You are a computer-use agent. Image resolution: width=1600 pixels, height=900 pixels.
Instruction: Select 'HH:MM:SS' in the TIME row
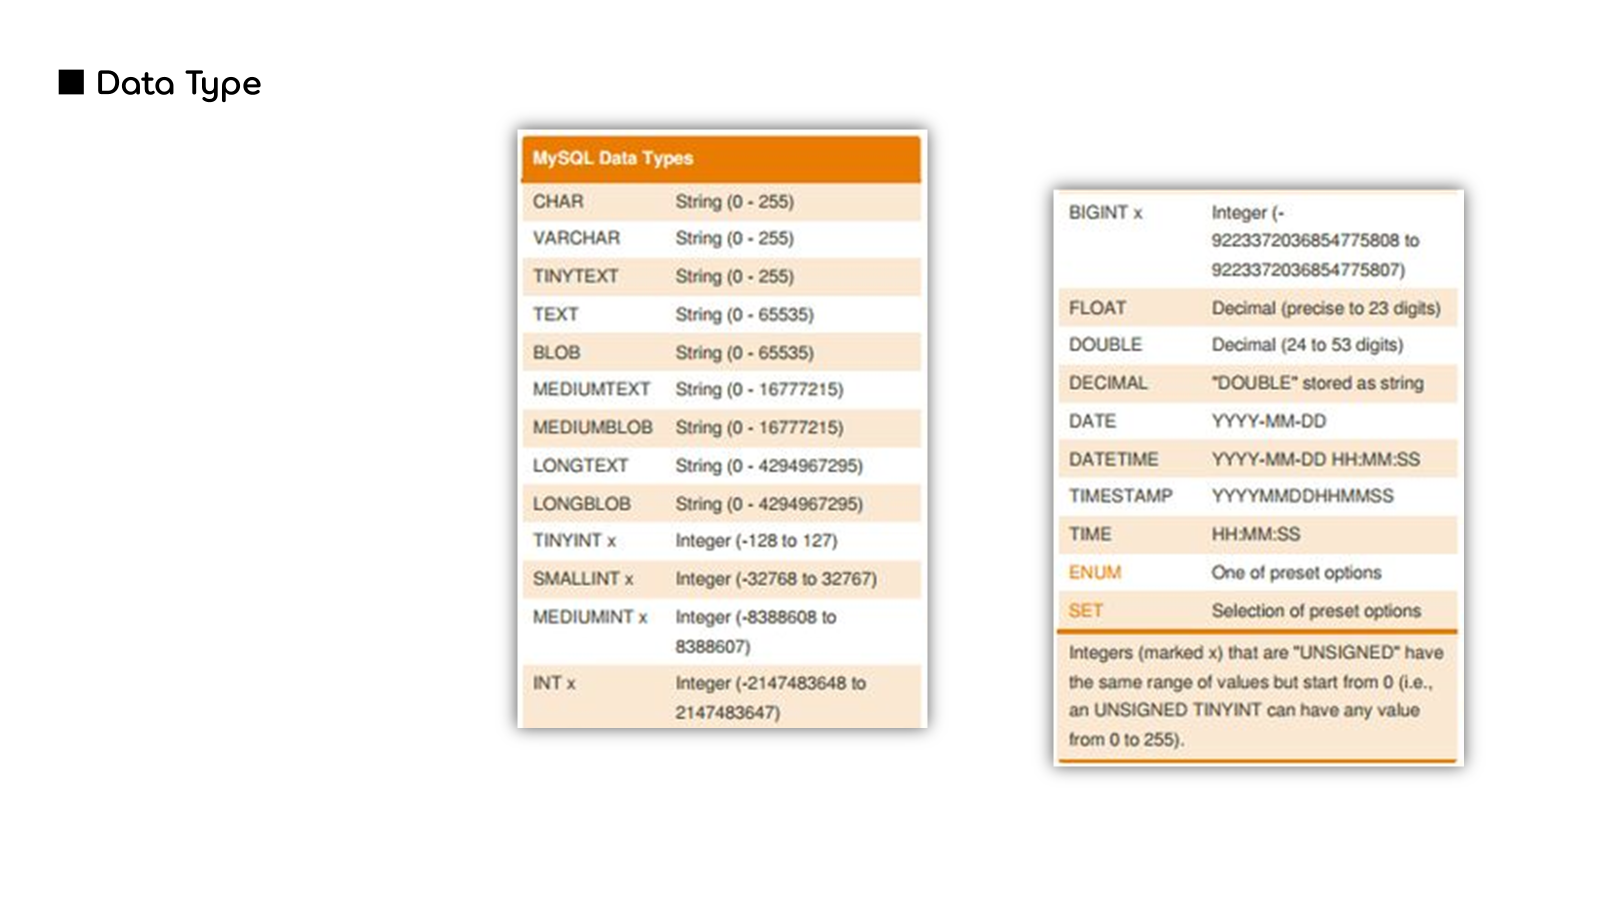click(x=1256, y=534)
